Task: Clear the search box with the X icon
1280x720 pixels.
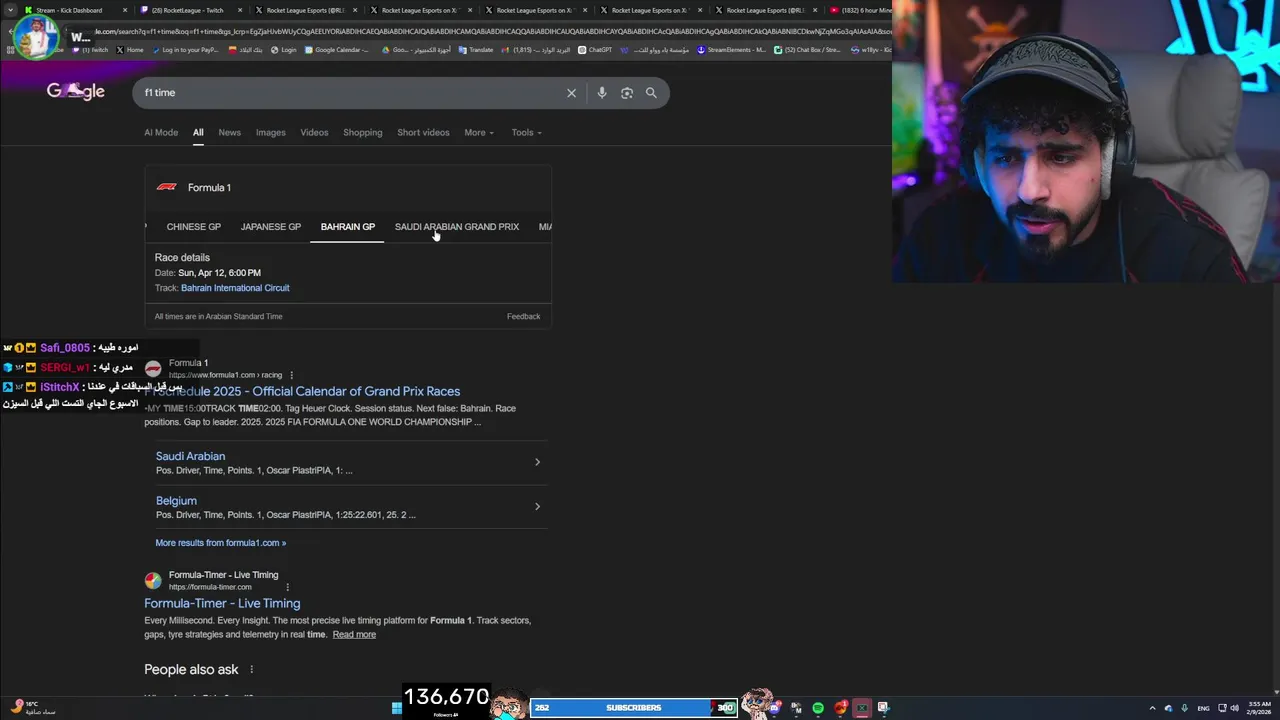Action: (x=571, y=93)
